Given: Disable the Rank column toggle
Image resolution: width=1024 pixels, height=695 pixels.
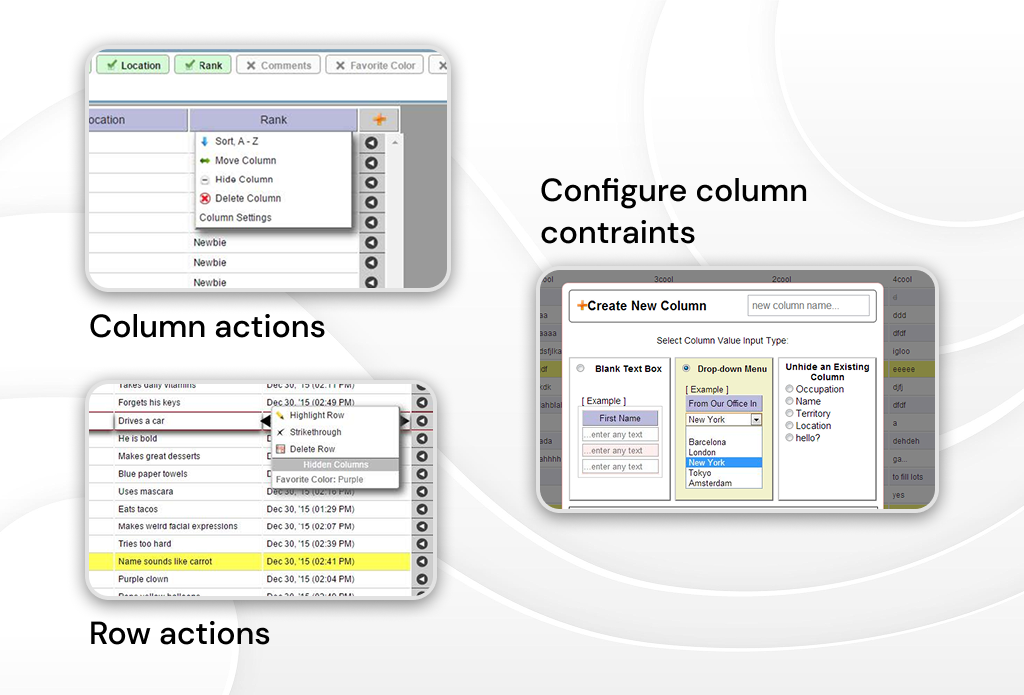Looking at the screenshot, I should 202,64.
